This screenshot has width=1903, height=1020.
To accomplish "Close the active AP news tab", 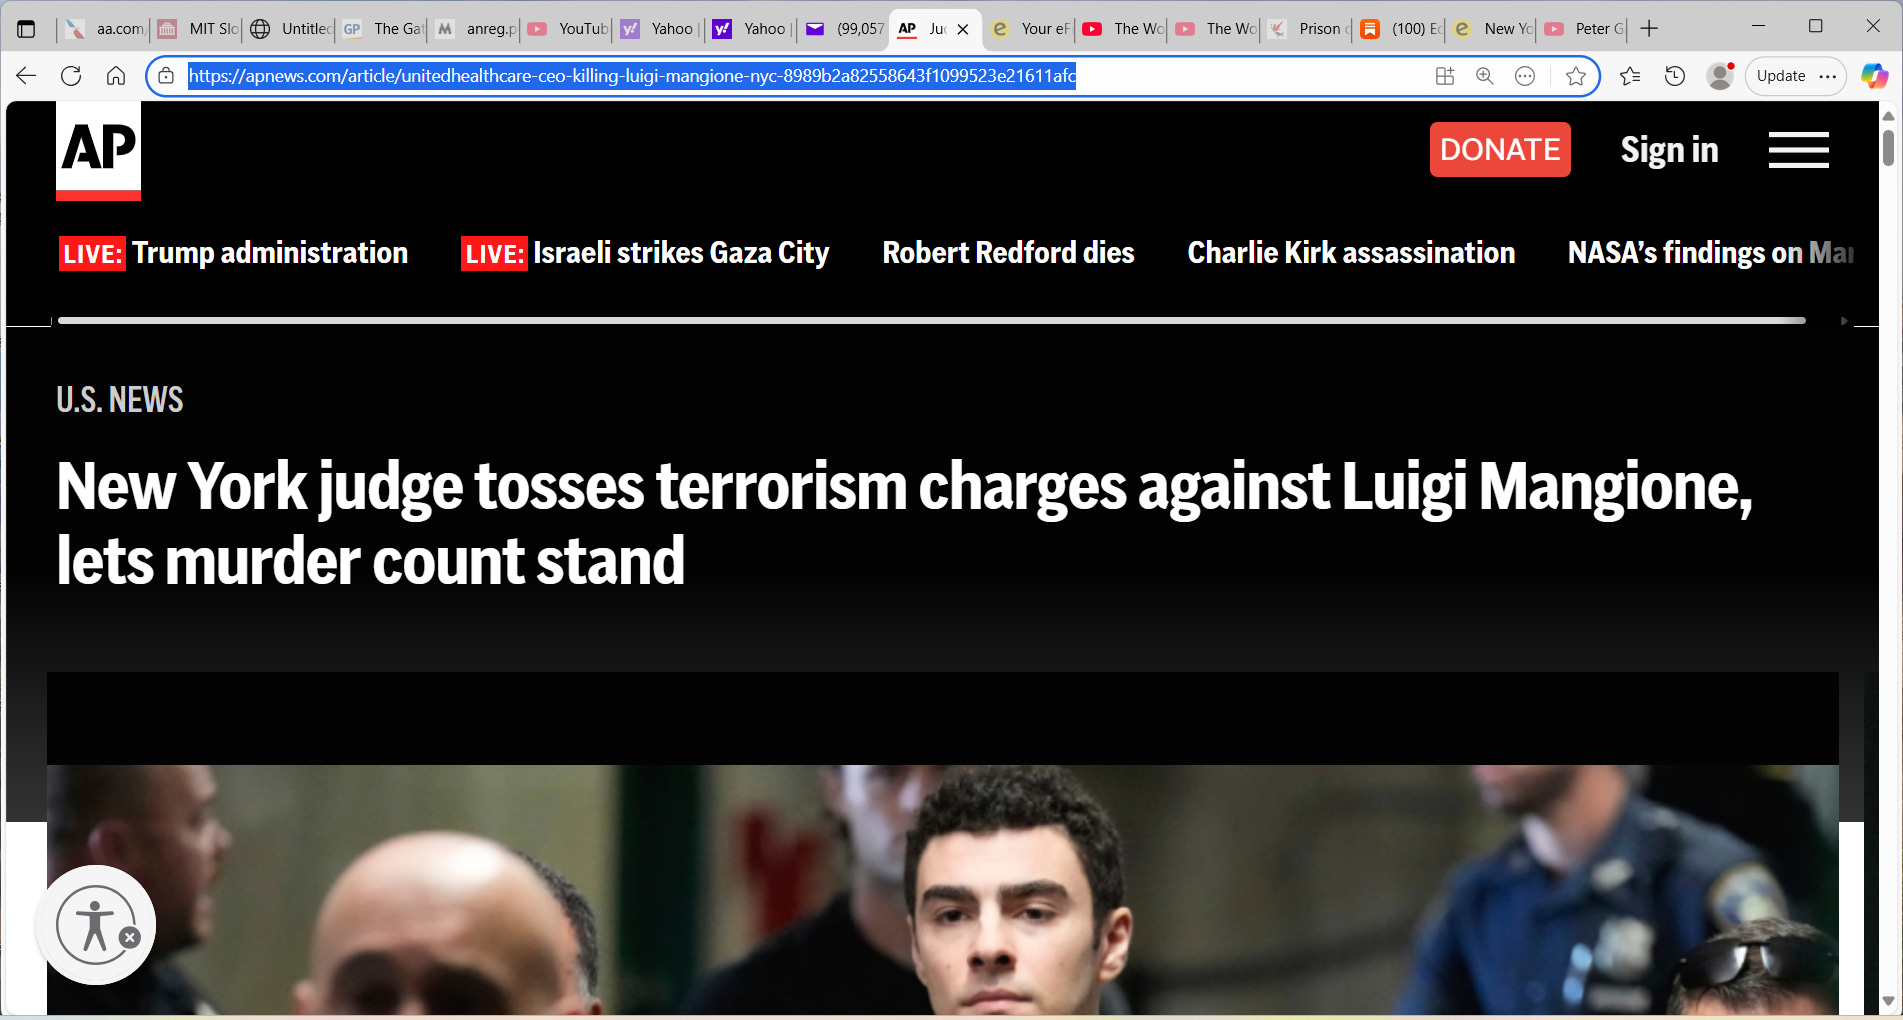I will (963, 29).
